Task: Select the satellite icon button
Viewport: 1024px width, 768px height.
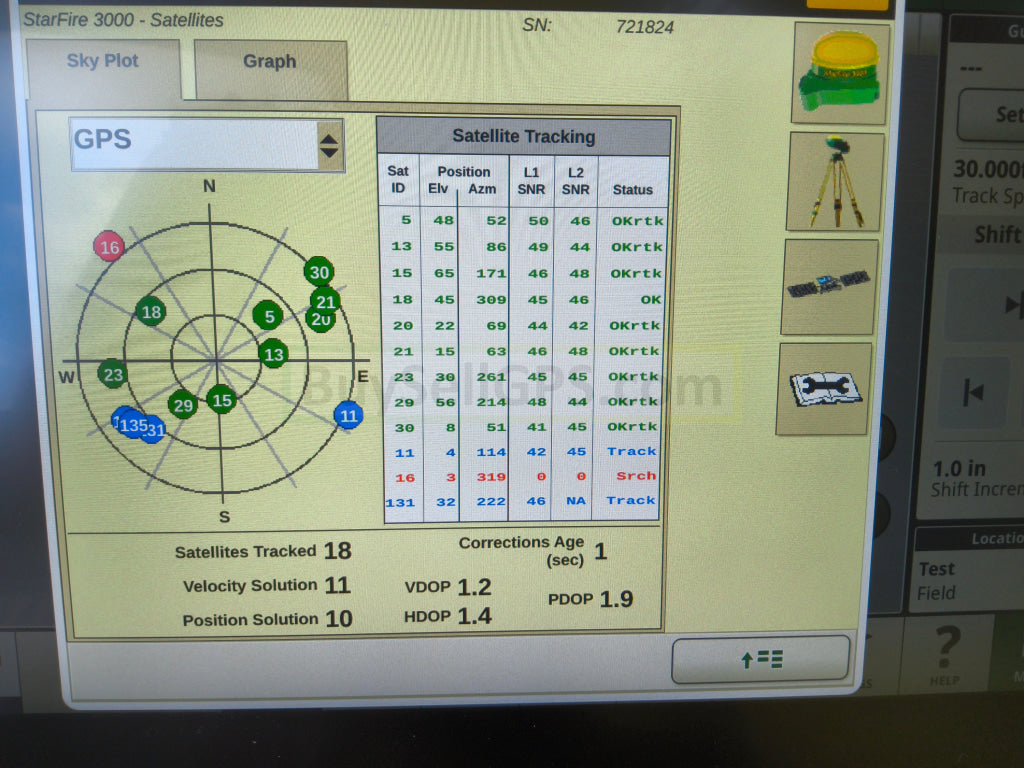Action: (x=829, y=286)
